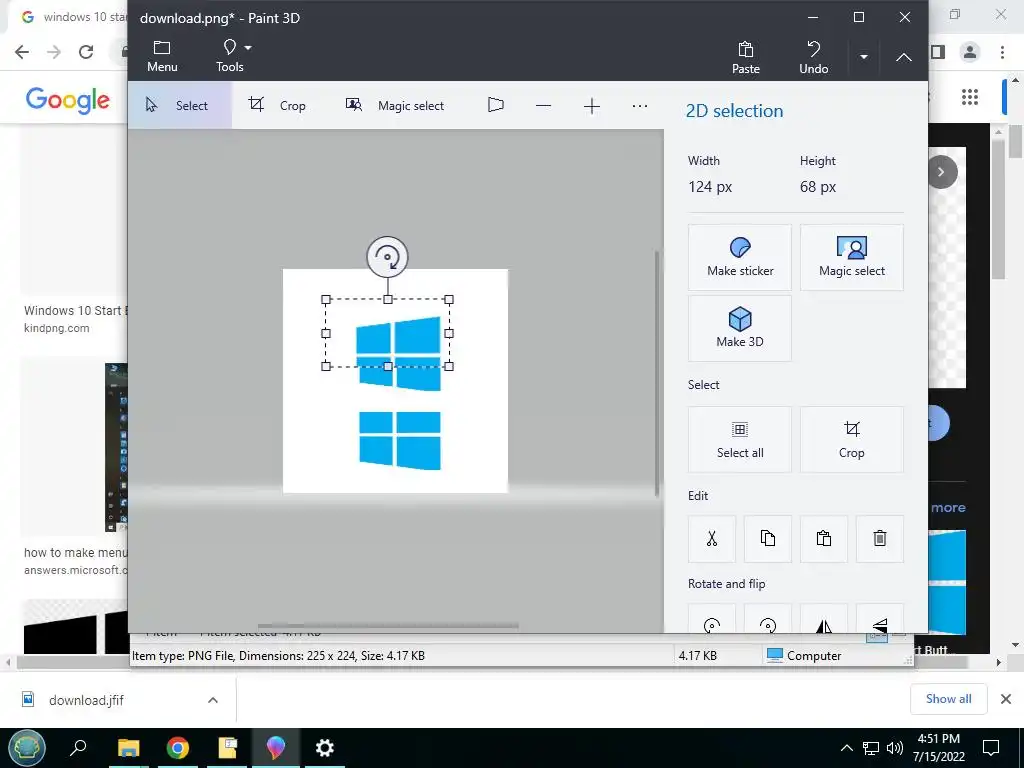1024x768 pixels.
Task: Click the canvas vertical scrollbar
Action: (x=657, y=374)
